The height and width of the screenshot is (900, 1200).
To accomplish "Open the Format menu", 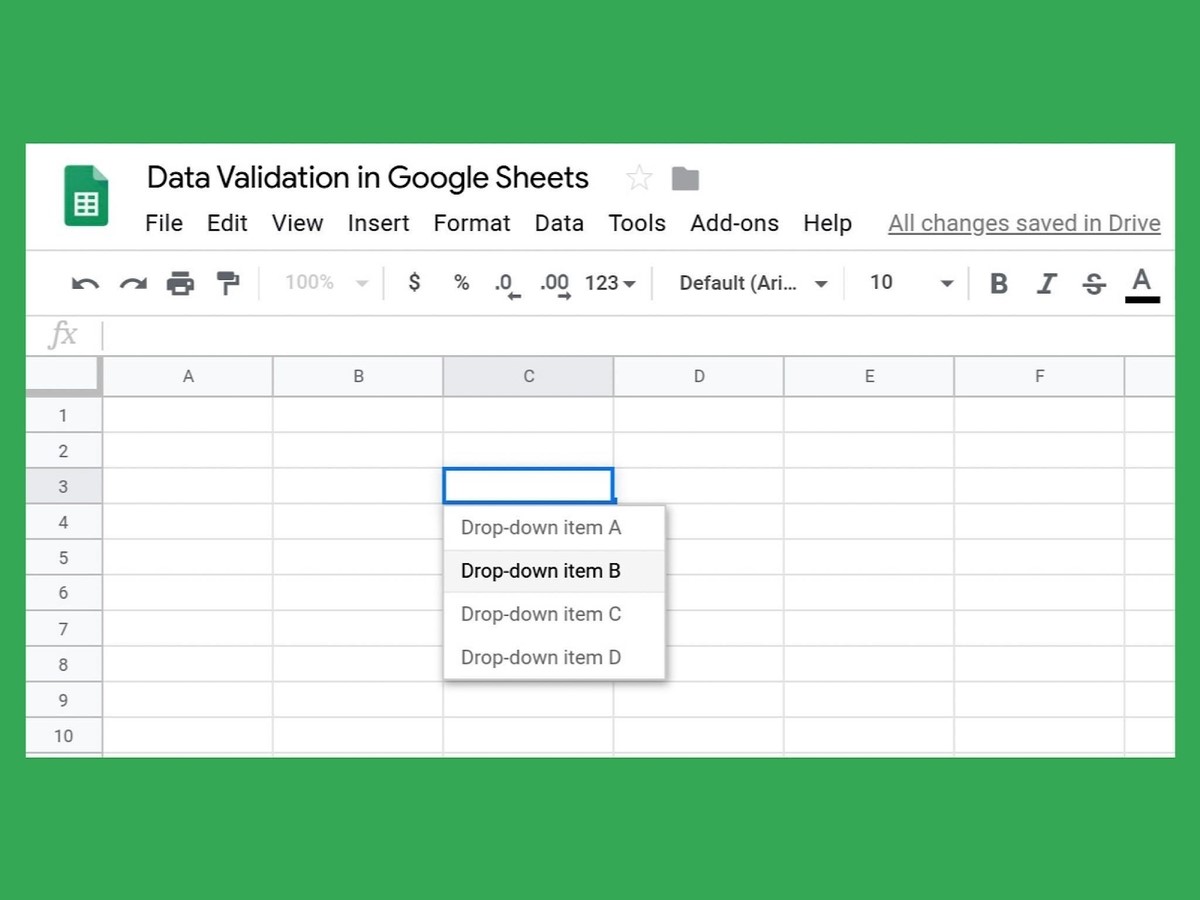I will pyautogui.click(x=472, y=223).
